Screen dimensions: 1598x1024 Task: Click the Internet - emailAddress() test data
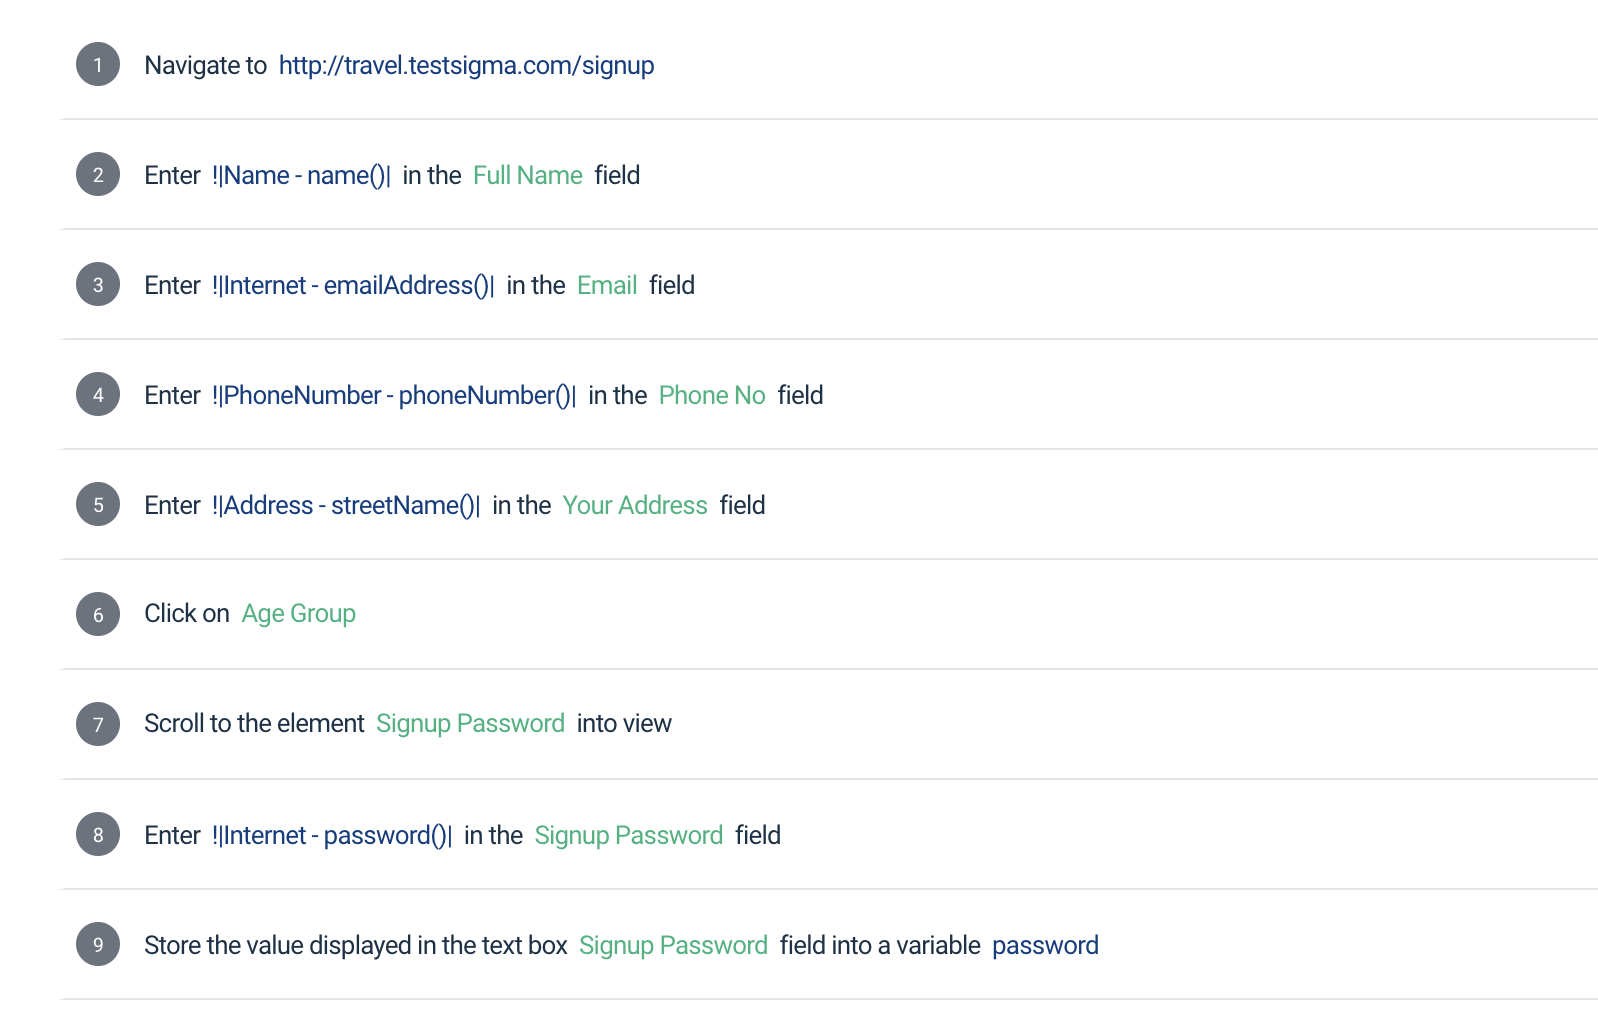353,285
